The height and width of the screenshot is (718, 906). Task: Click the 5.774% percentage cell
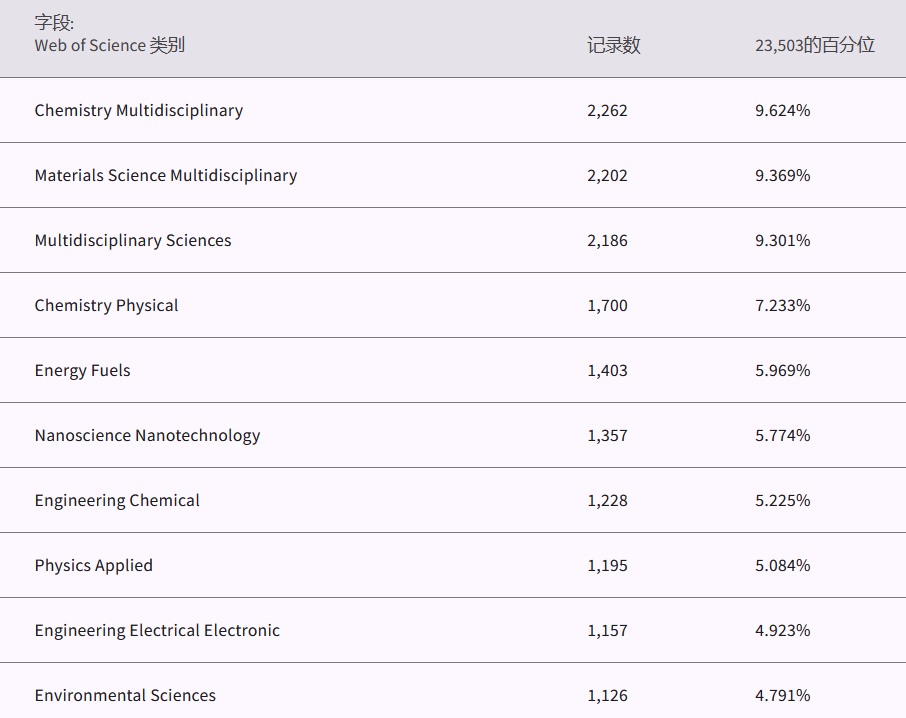(782, 435)
